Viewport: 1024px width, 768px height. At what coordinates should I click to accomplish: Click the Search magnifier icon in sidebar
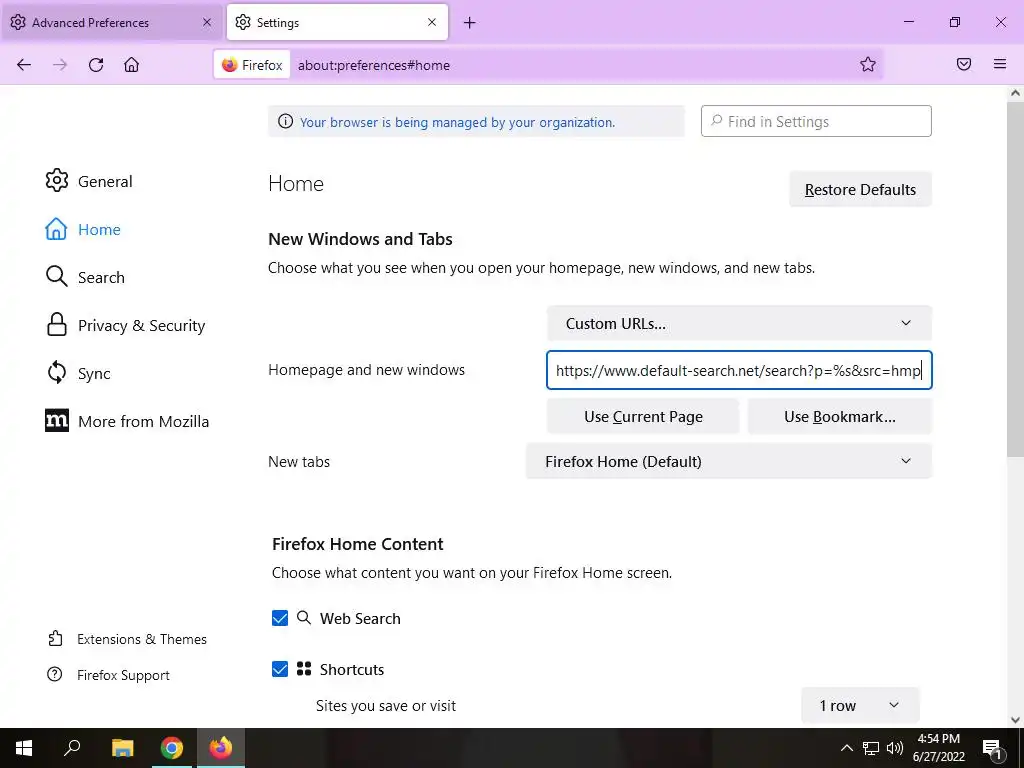tap(56, 277)
